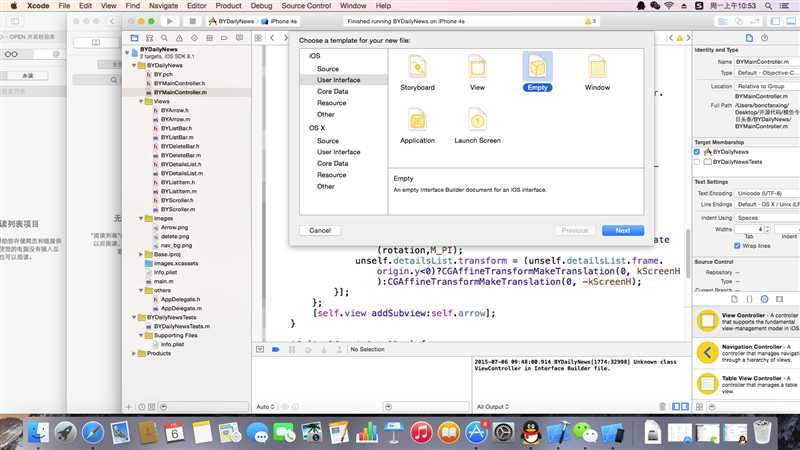This screenshot has width=800, height=450.
Task: Show the File inspector icon
Action: 749,38
